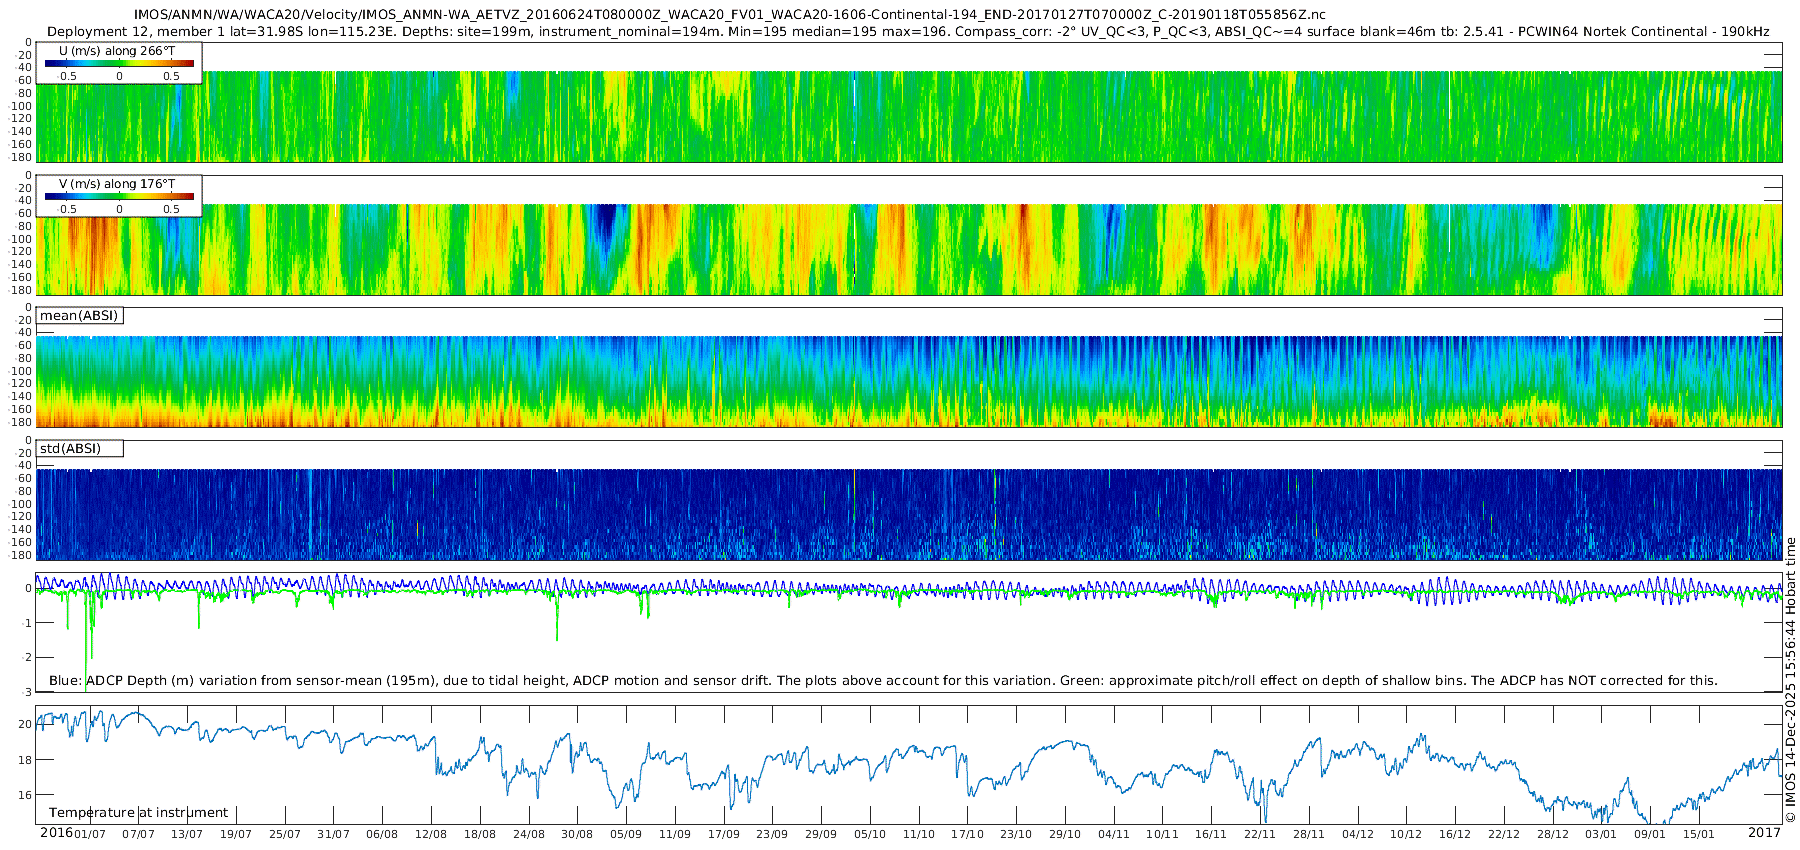This screenshot has height=850, width=1800.
Task: Select the 22/11 date tick
Action: click(1260, 834)
